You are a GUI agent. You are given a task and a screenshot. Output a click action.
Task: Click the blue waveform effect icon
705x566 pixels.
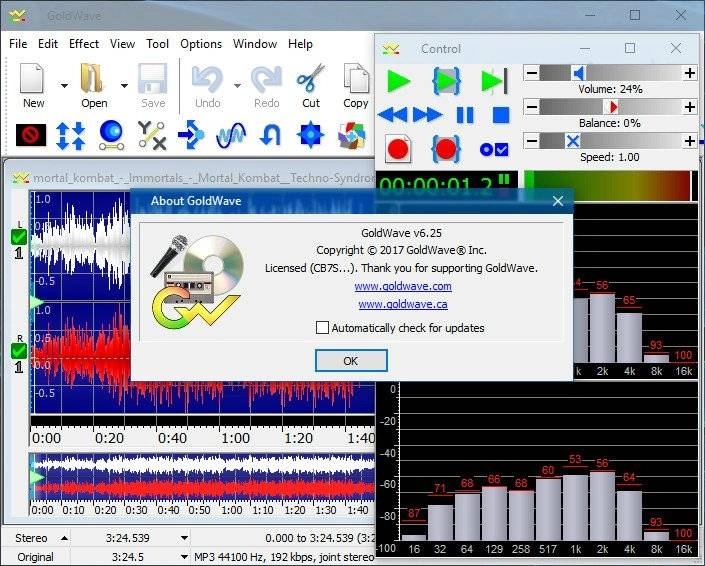pyautogui.click(x=231, y=135)
